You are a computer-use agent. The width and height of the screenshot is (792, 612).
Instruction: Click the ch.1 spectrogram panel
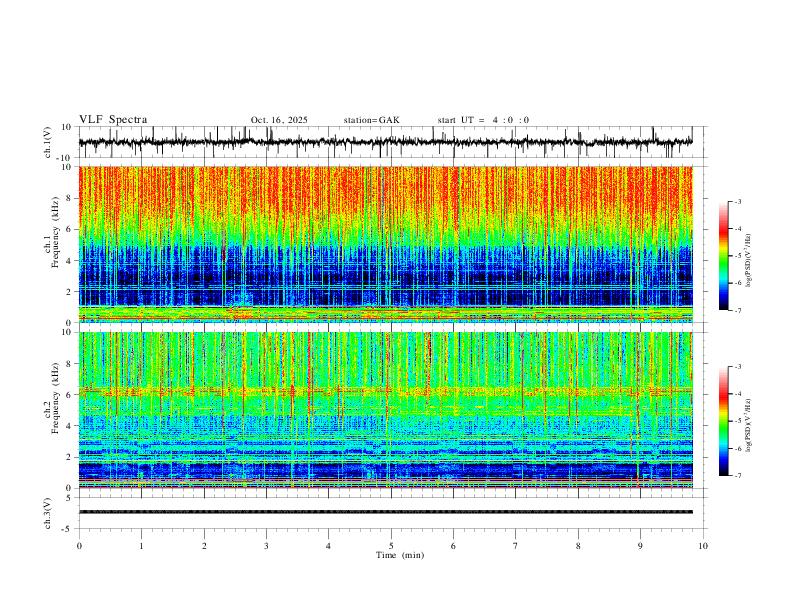tap(385, 244)
